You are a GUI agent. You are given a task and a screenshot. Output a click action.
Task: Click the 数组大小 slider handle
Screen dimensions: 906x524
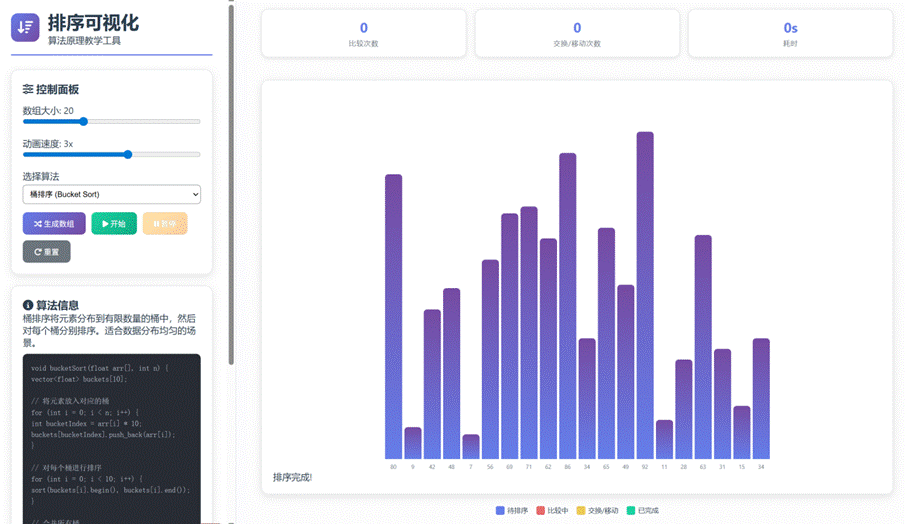click(84, 122)
